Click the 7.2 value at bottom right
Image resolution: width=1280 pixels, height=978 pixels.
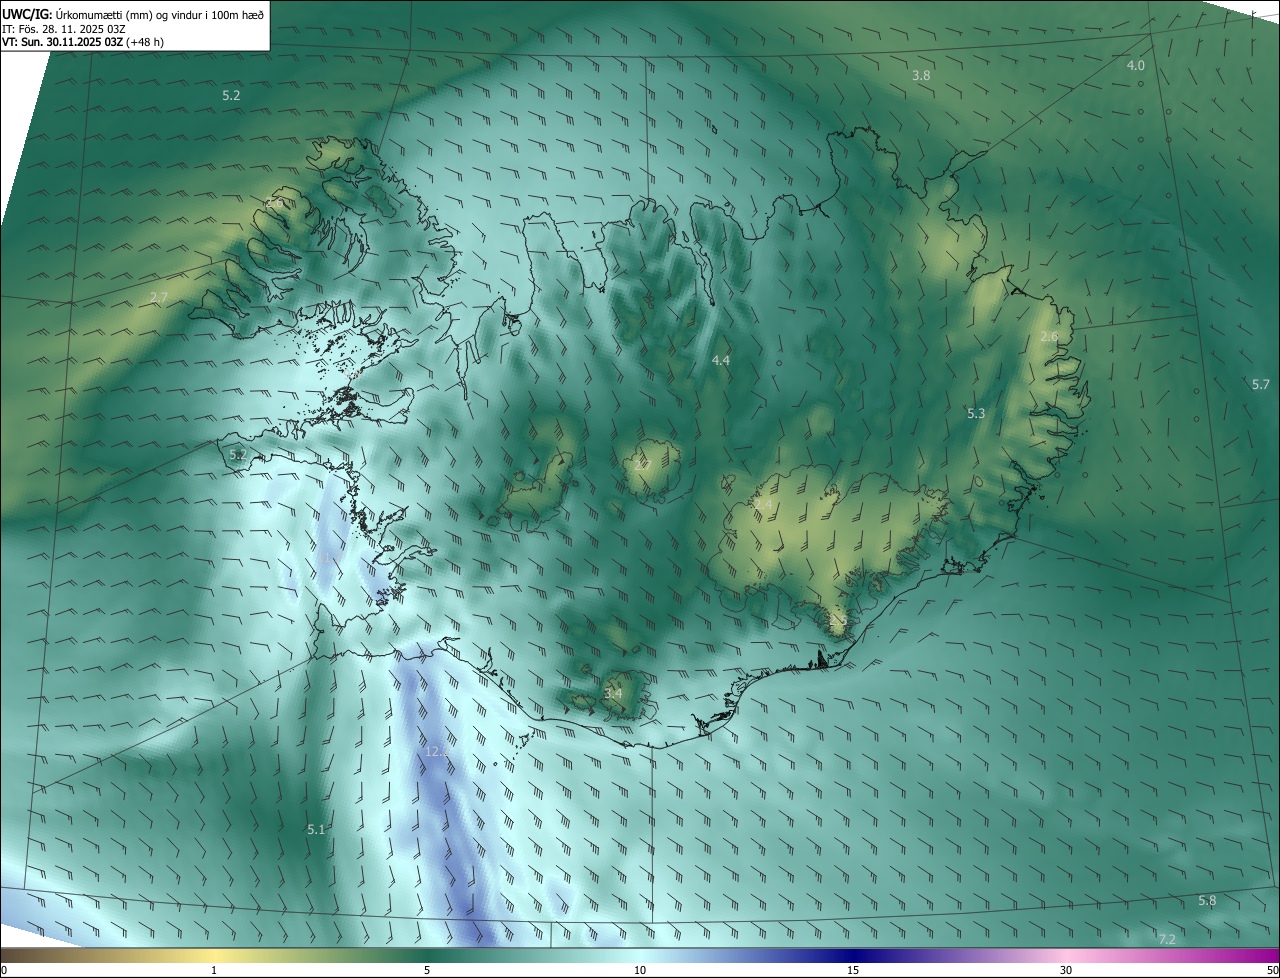(1166, 939)
